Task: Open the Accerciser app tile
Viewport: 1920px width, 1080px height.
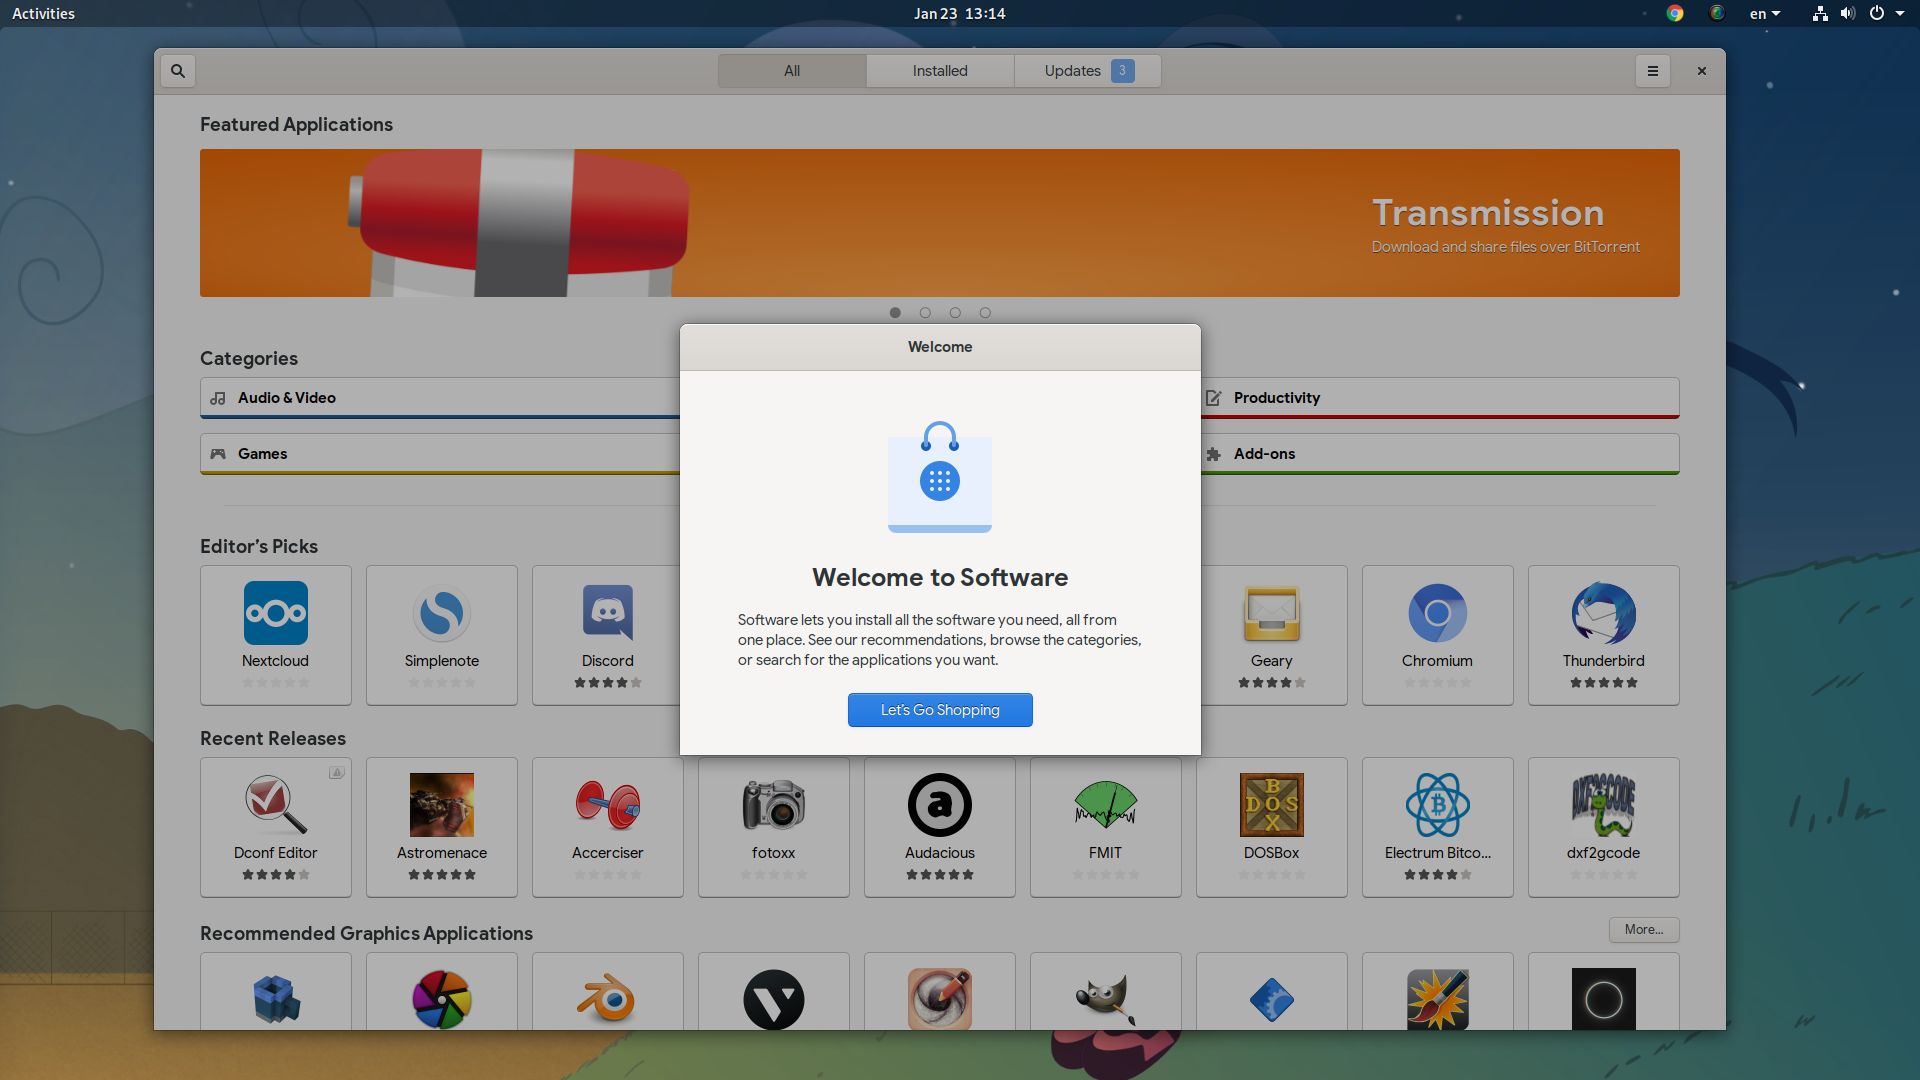Action: click(x=608, y=827)
